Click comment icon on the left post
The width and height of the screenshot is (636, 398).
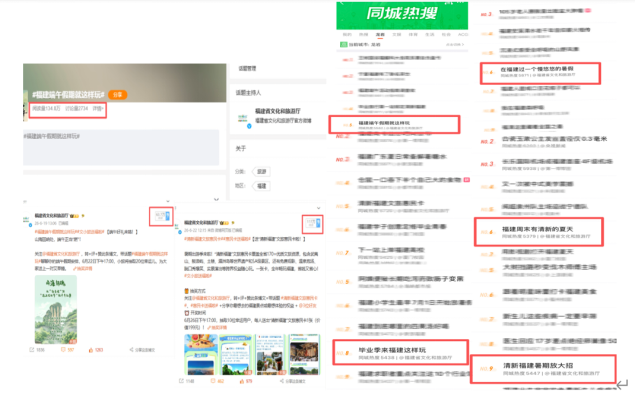point(63,350)
